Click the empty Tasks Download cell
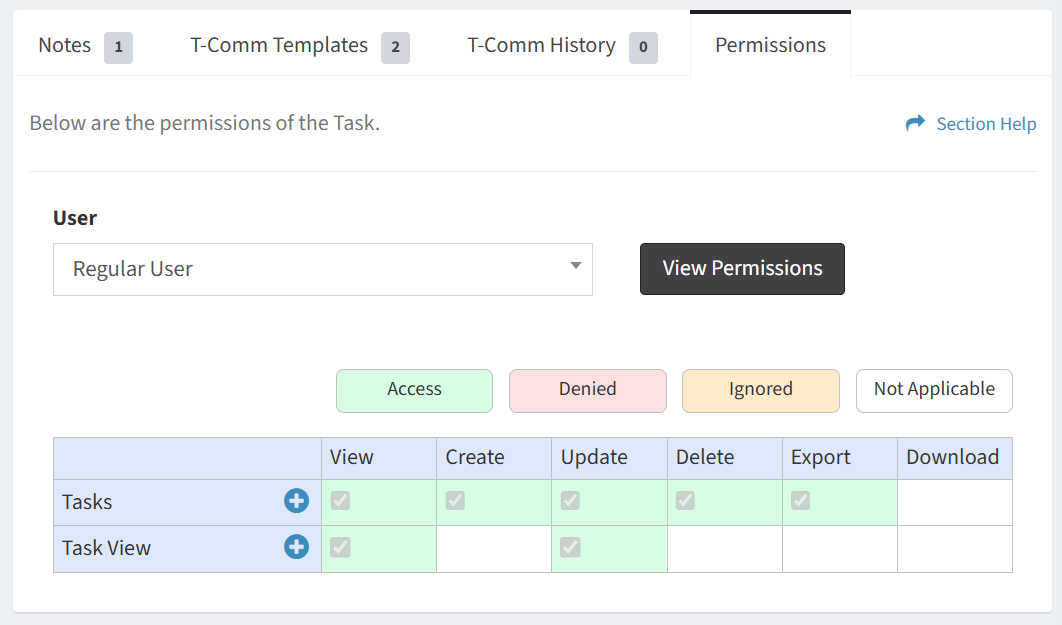Screen dimensions: 1062x625 tap(954, 502)
